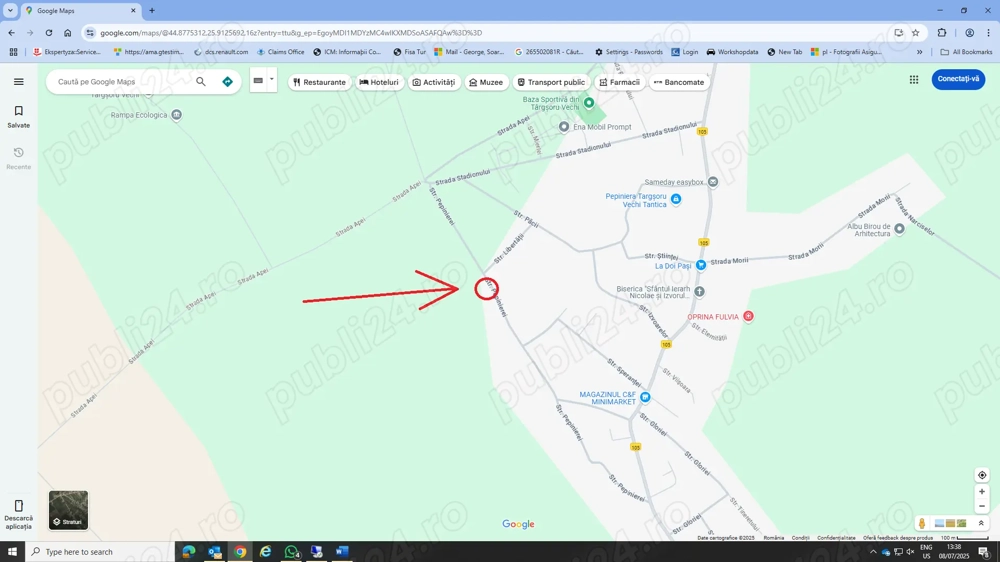Screen dimensions: 1000x562
Task: Zoom in the map with plus button
Action: click(982, 492)
